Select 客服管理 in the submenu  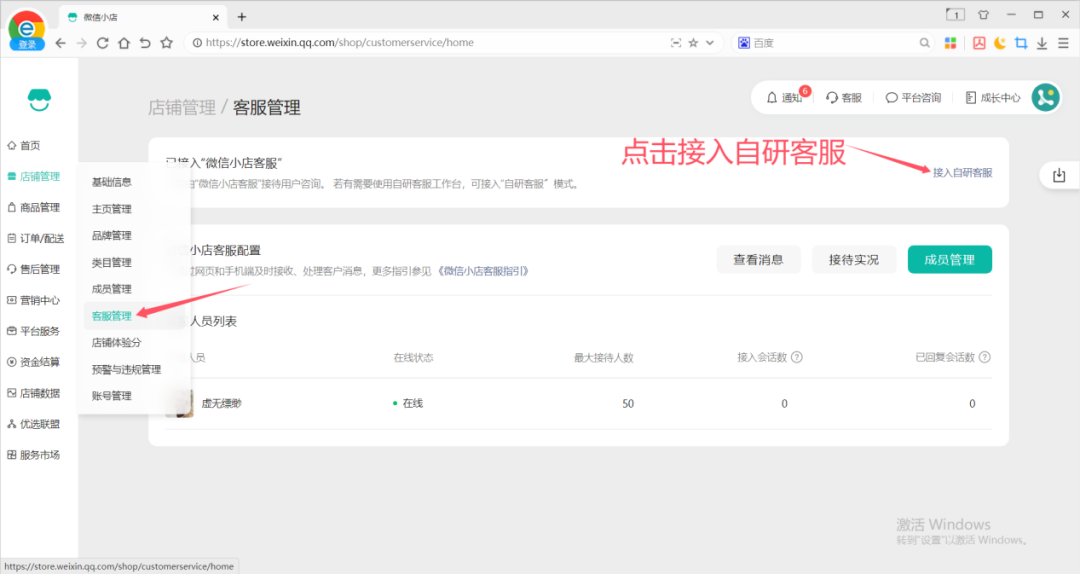pyautogui.click(x=112, y=316)
